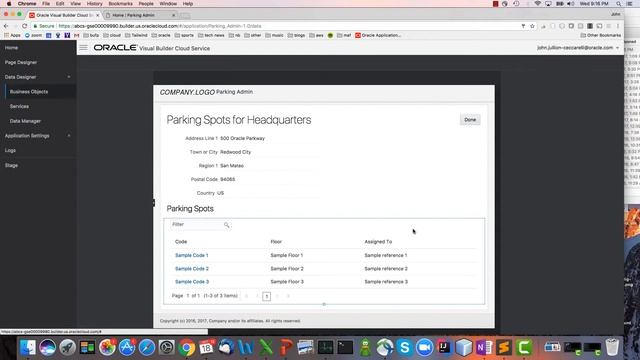This screenshot has width=640, height=360.
Task: Open the Window menu
Action: pos(168,4)
